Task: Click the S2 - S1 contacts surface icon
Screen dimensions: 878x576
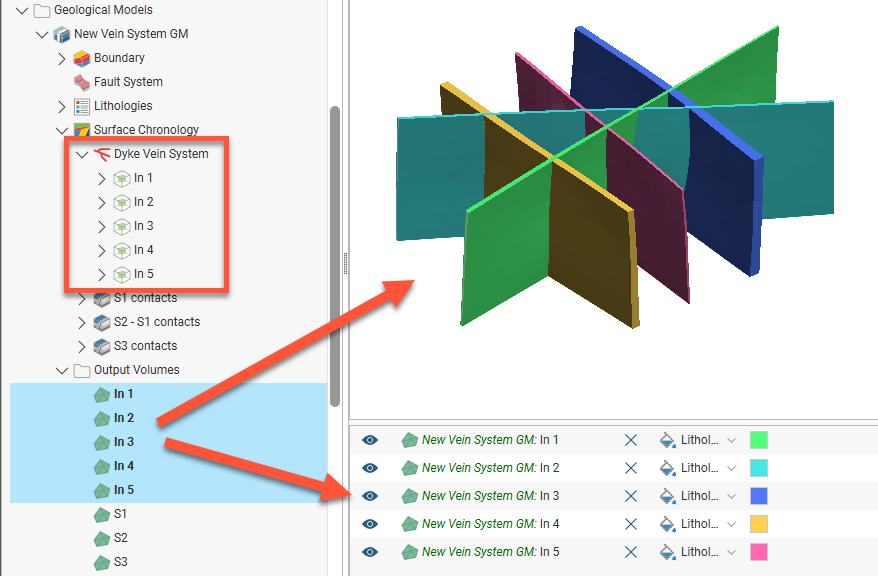Action: (101, 322)
